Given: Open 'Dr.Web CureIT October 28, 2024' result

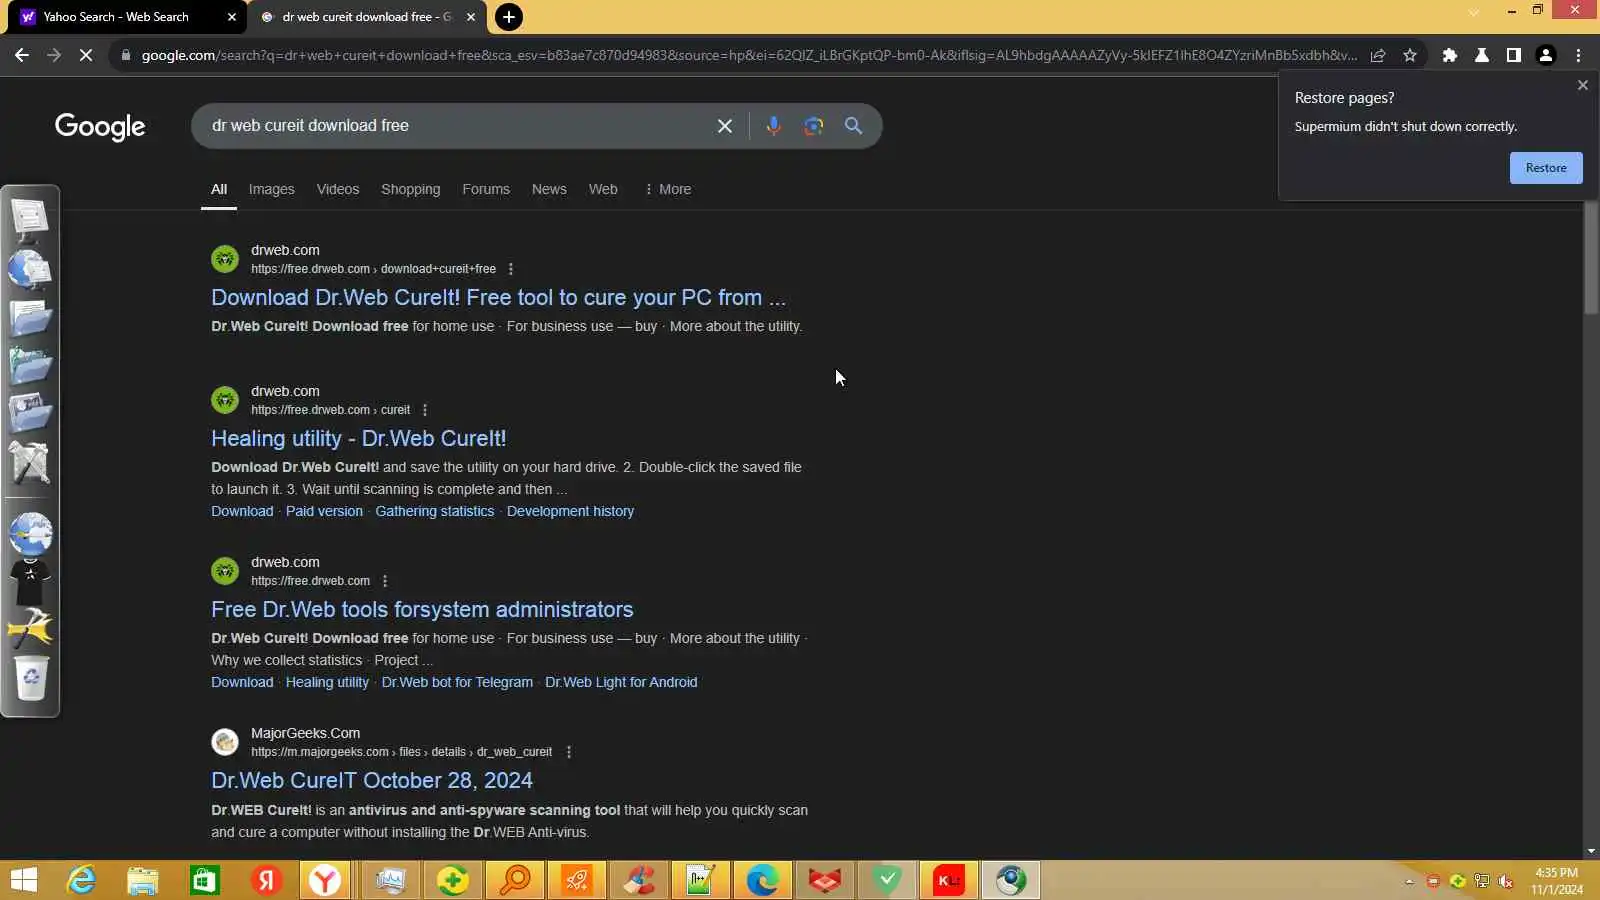Looking at the screenshot, I should coord(372,781).
